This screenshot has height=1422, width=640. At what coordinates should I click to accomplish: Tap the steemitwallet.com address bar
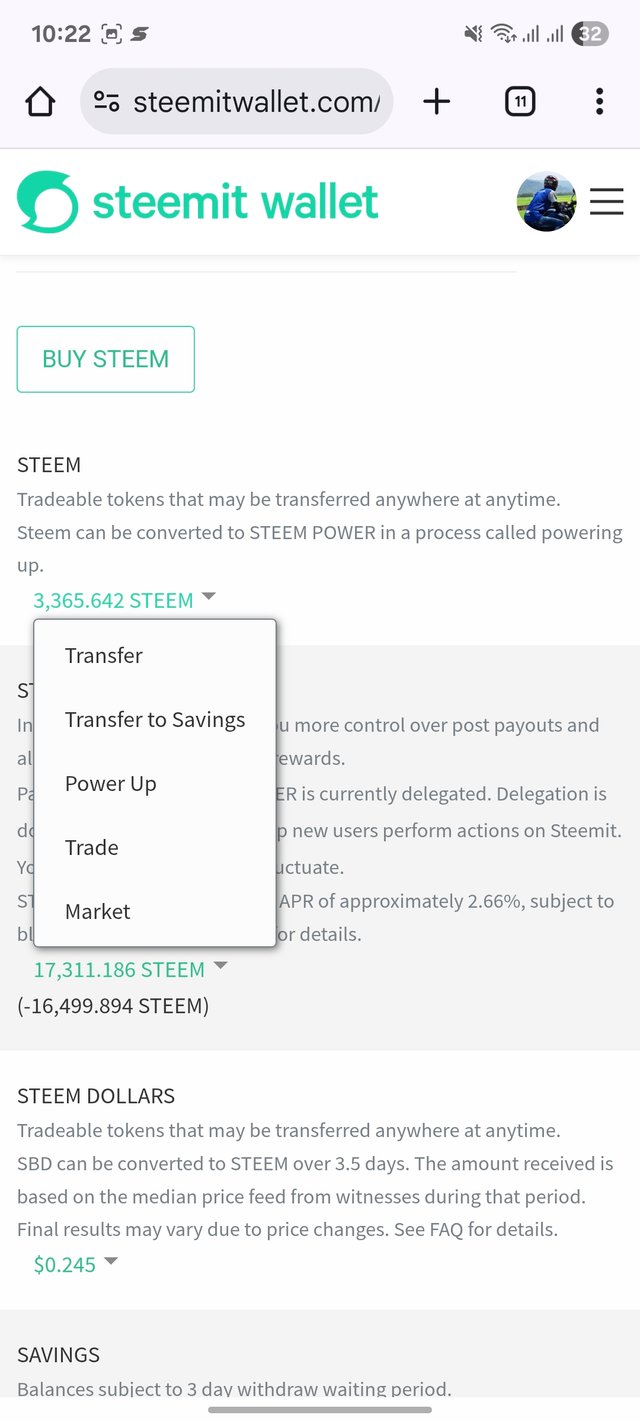coord(255,101)
